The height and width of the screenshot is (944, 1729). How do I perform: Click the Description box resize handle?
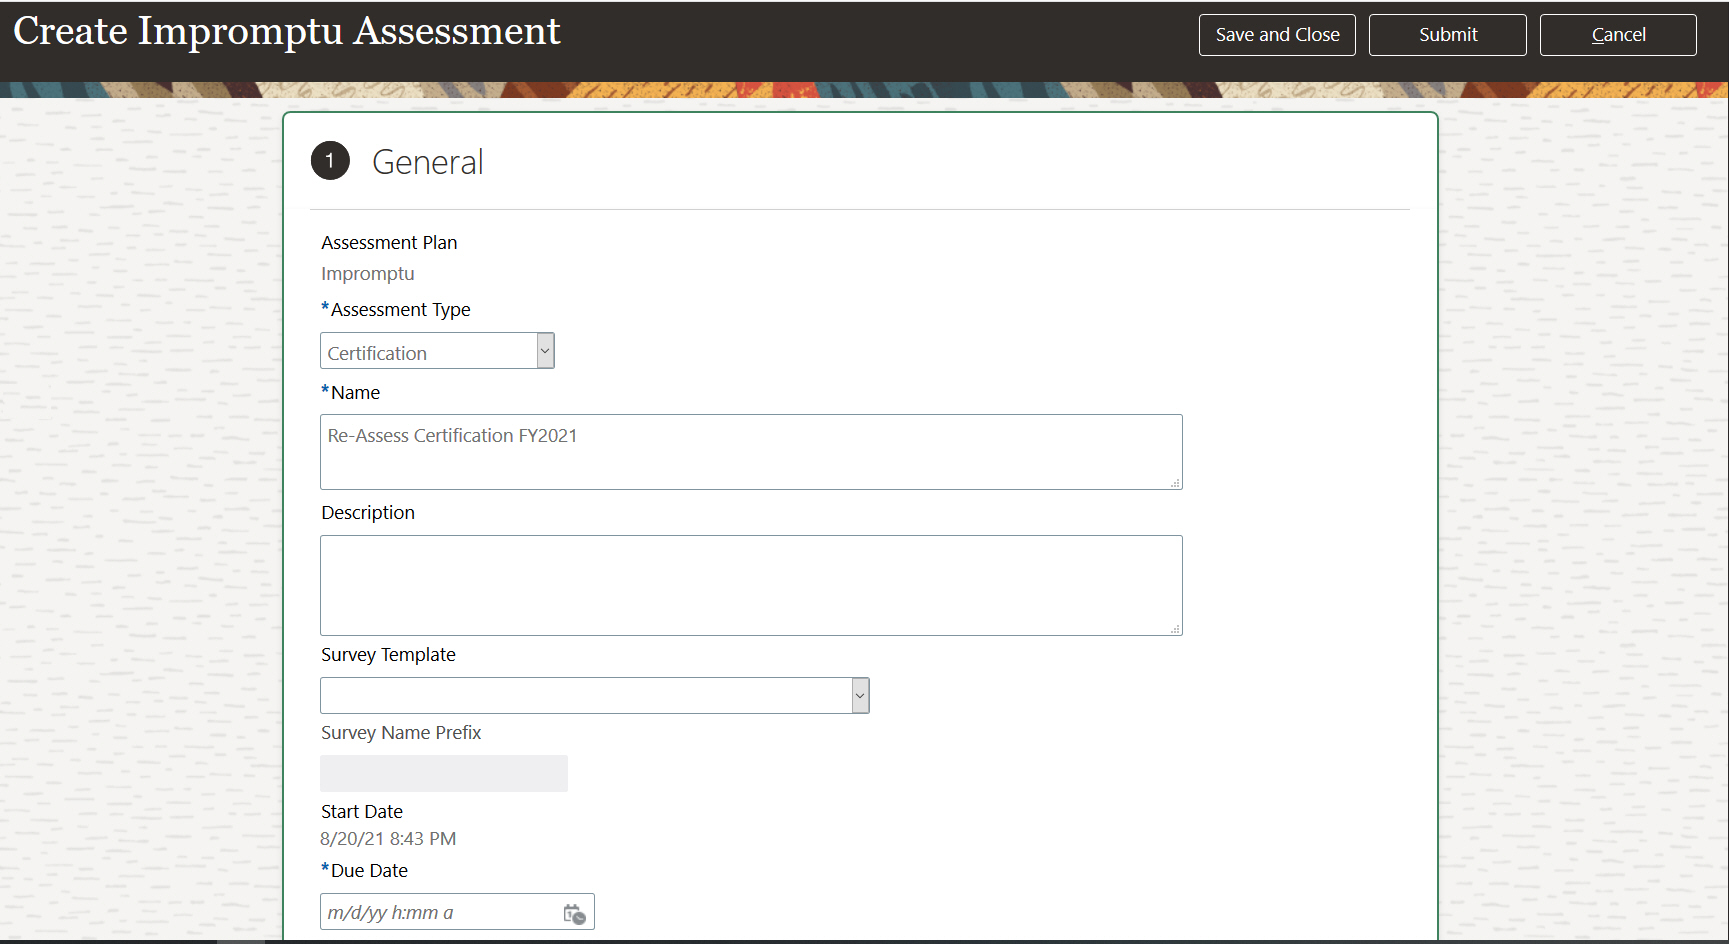coord(1175,629)
